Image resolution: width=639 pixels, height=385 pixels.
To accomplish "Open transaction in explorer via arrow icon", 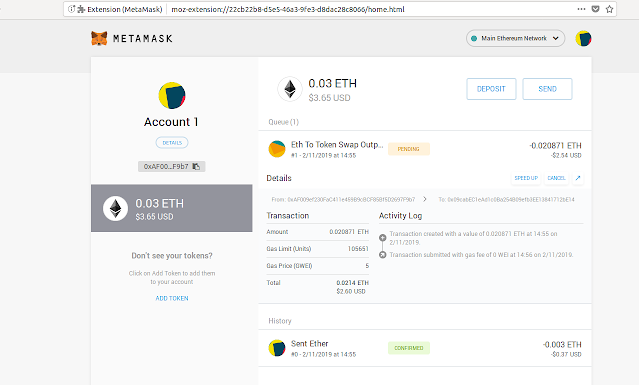I will [x=577, y=178].
